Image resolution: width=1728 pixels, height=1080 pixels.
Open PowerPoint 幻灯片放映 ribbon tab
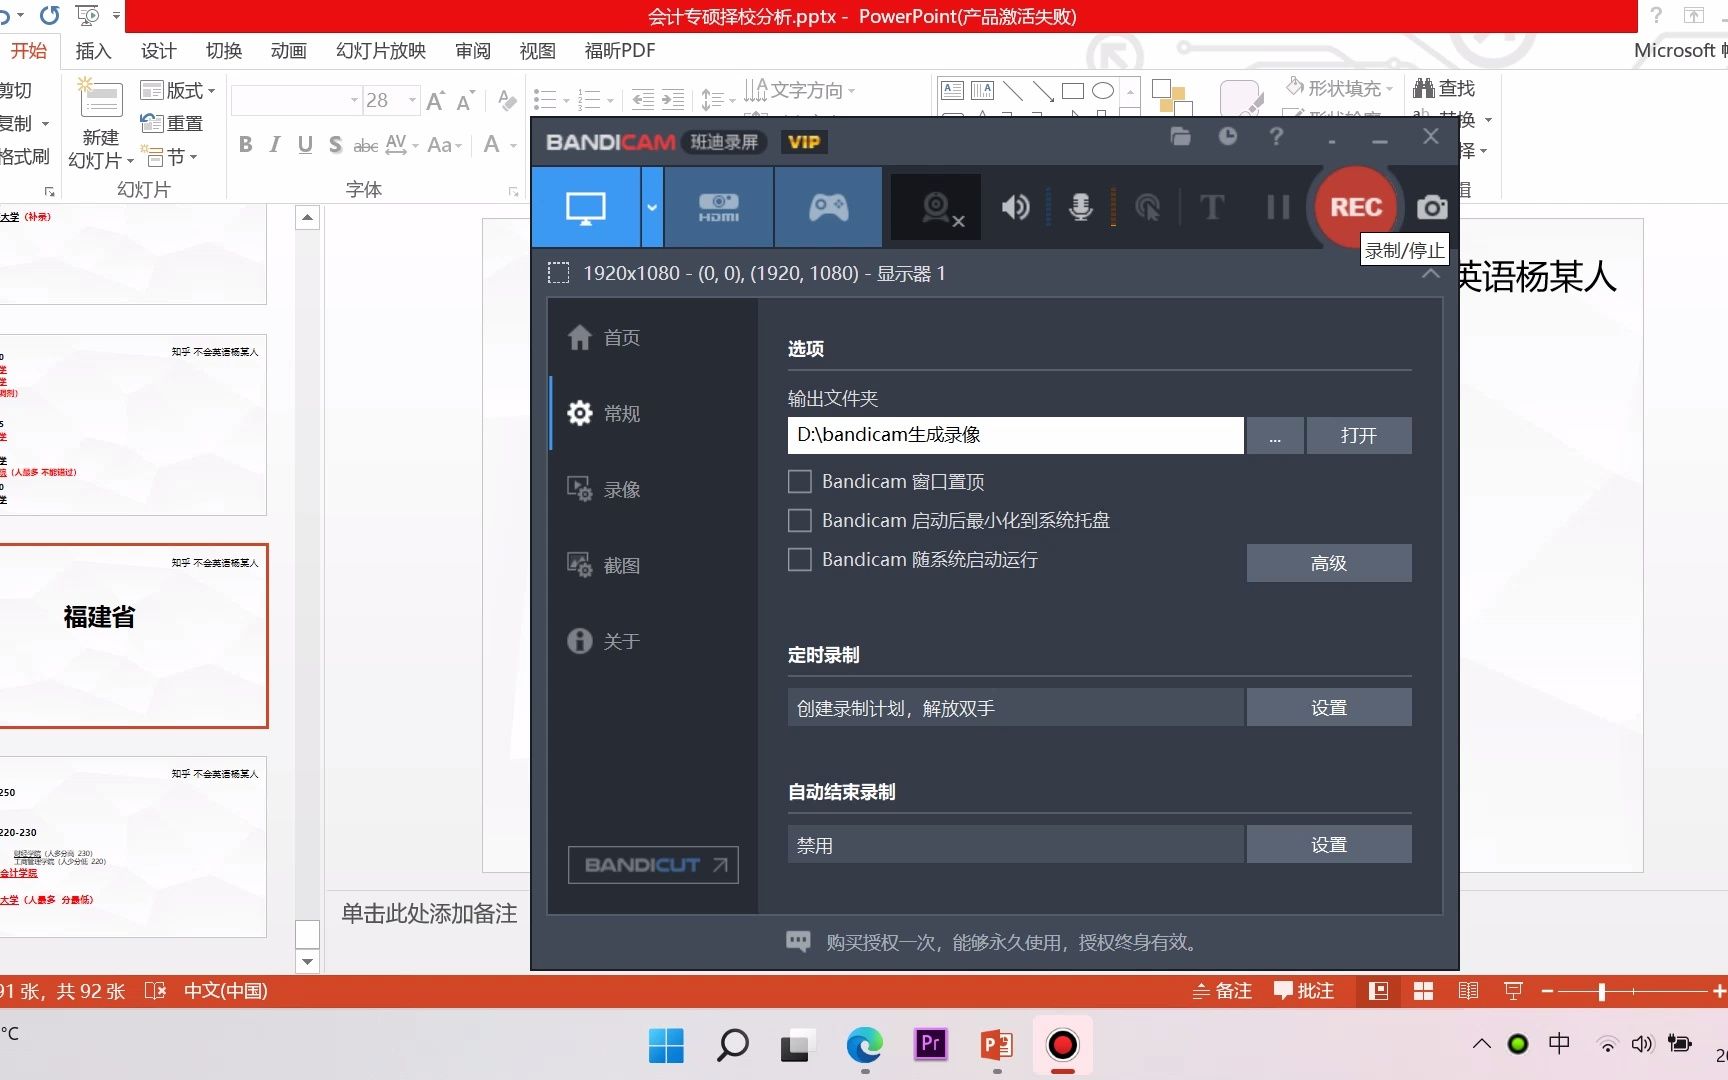pyautogui.click(x=381, y=51)
